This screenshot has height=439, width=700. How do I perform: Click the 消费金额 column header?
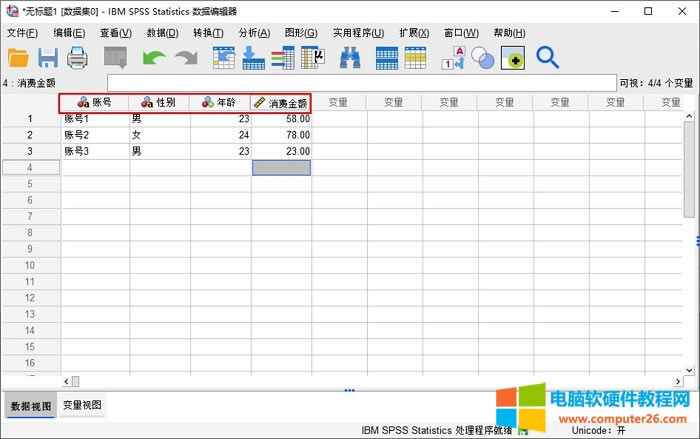[x=281, y=102]
